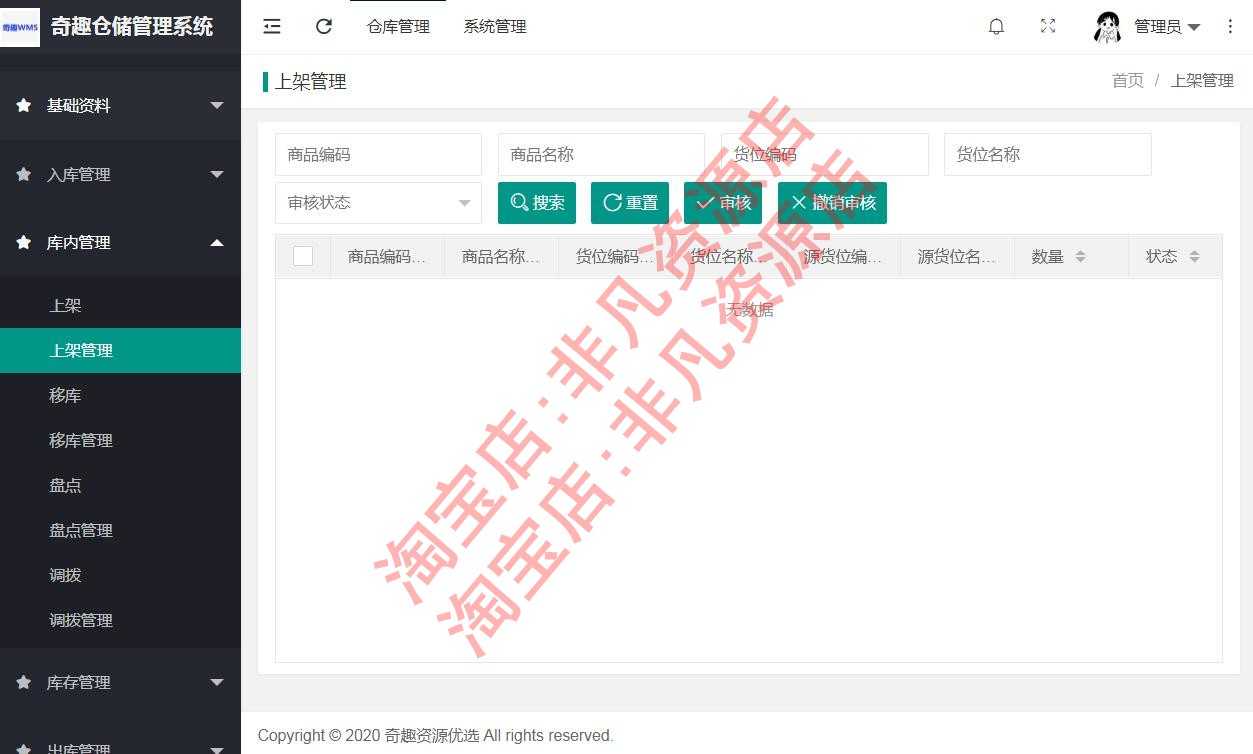Toggle the select-all checkbox in table header
Image resolution: width=1253 pixels, height=754 pixels.
click(x=303, y=256)
